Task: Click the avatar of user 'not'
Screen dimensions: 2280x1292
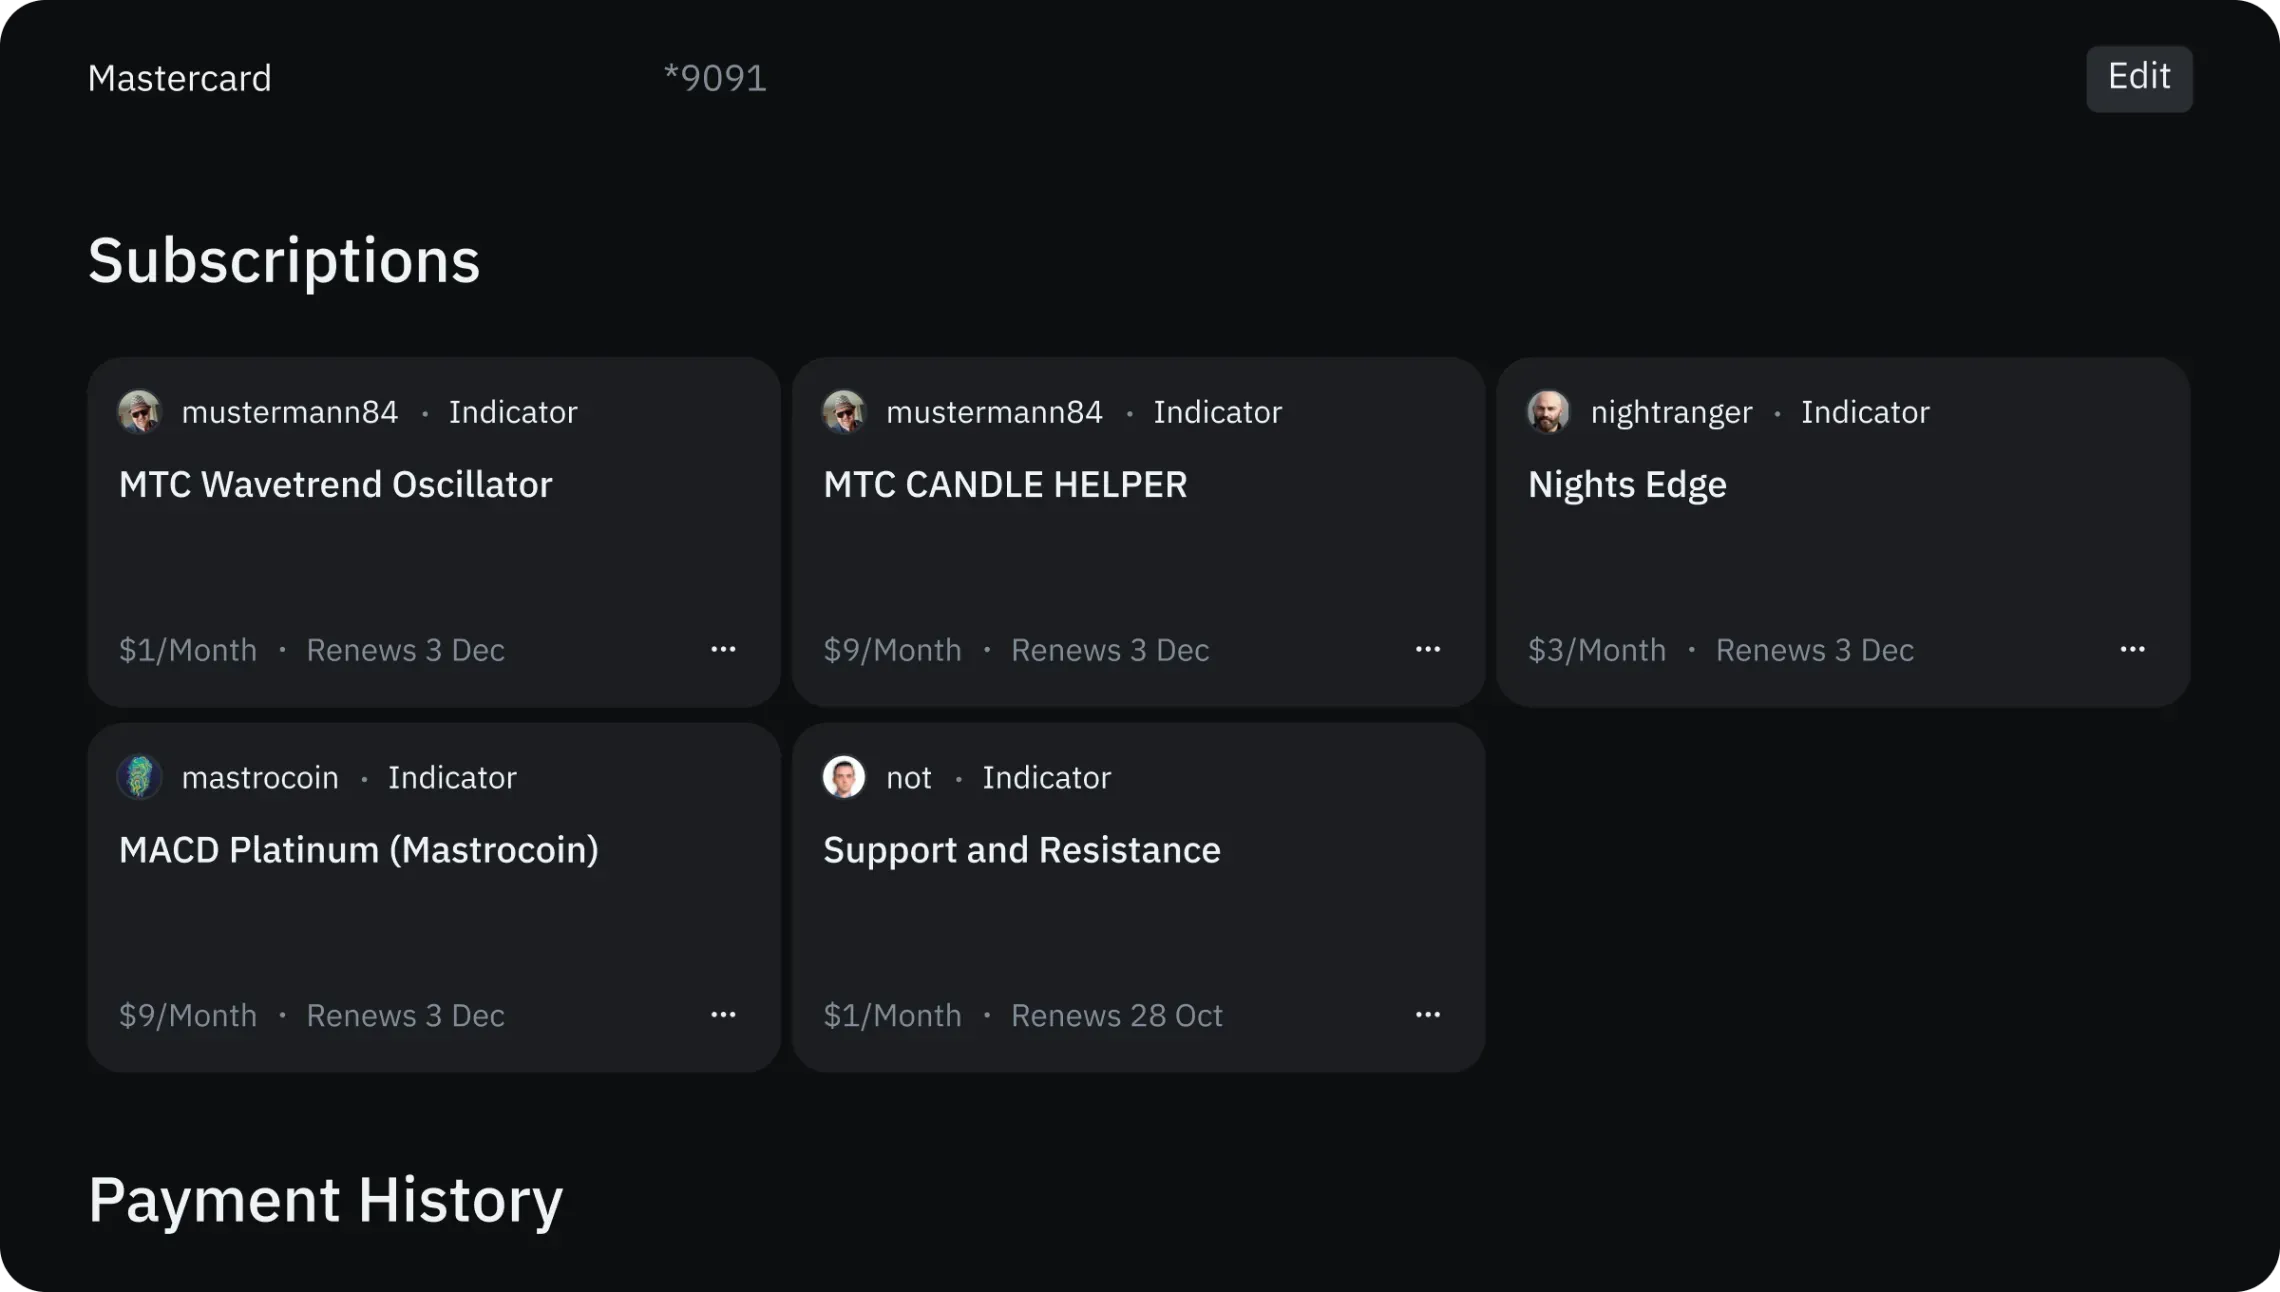Action: coord(843,777)
